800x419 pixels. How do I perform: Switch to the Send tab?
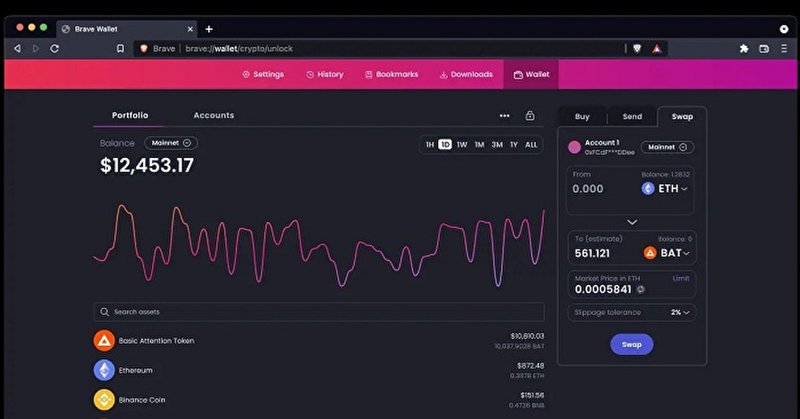[x=632, y=116]
